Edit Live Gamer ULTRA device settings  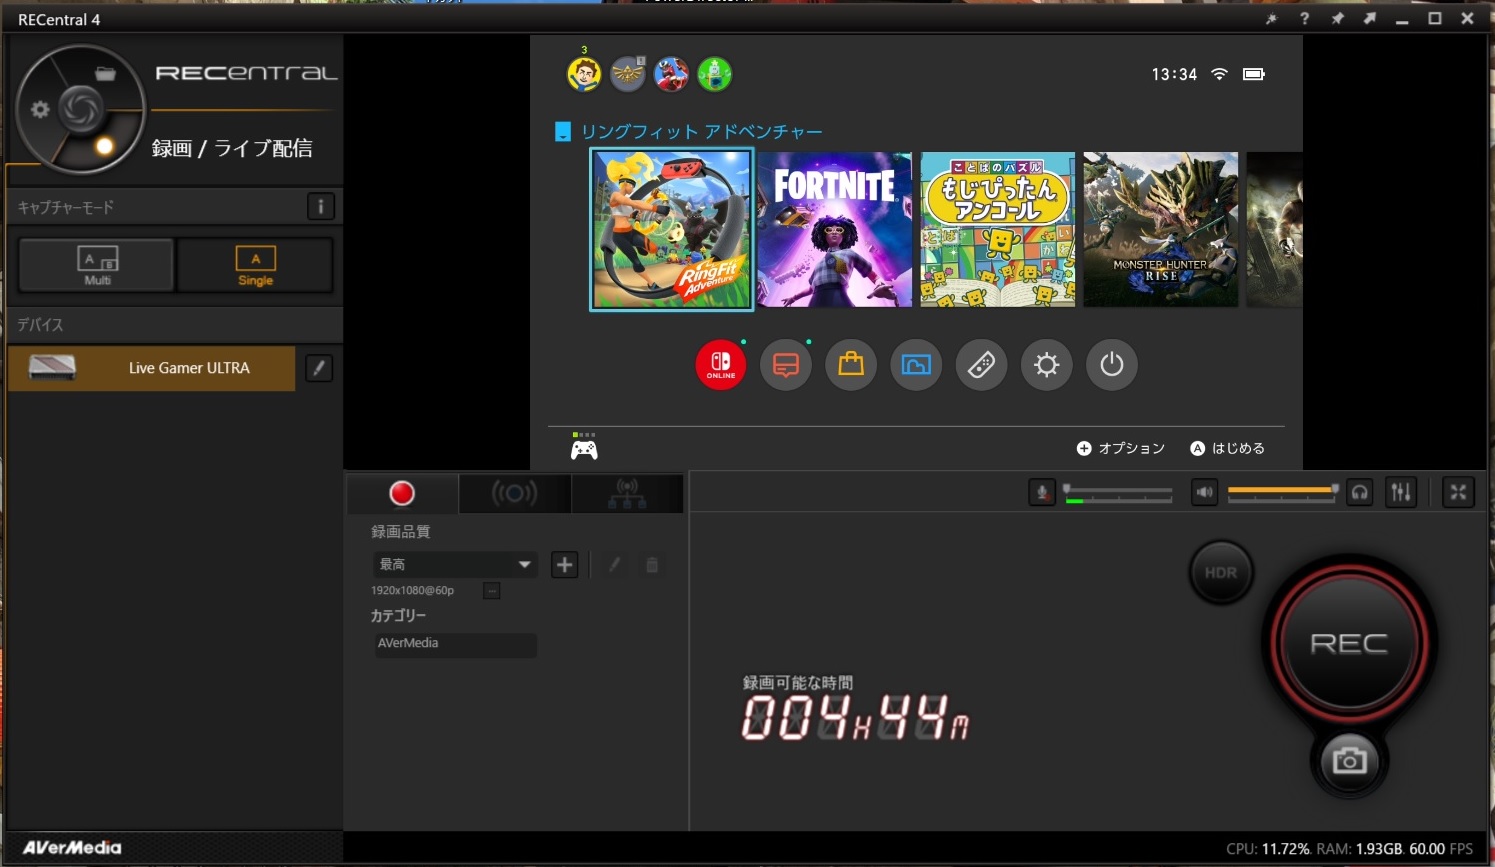tap(319, 368)
